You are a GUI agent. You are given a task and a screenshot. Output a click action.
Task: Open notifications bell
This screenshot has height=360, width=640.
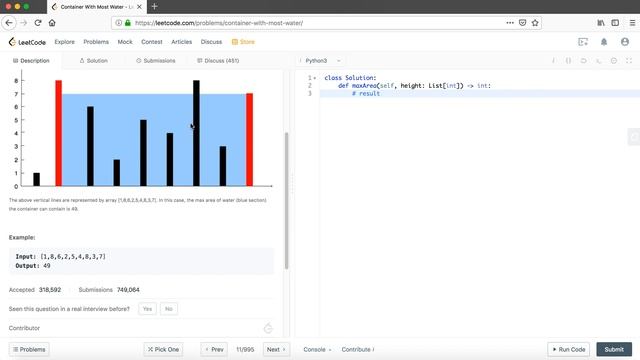(x=604, y=42)
